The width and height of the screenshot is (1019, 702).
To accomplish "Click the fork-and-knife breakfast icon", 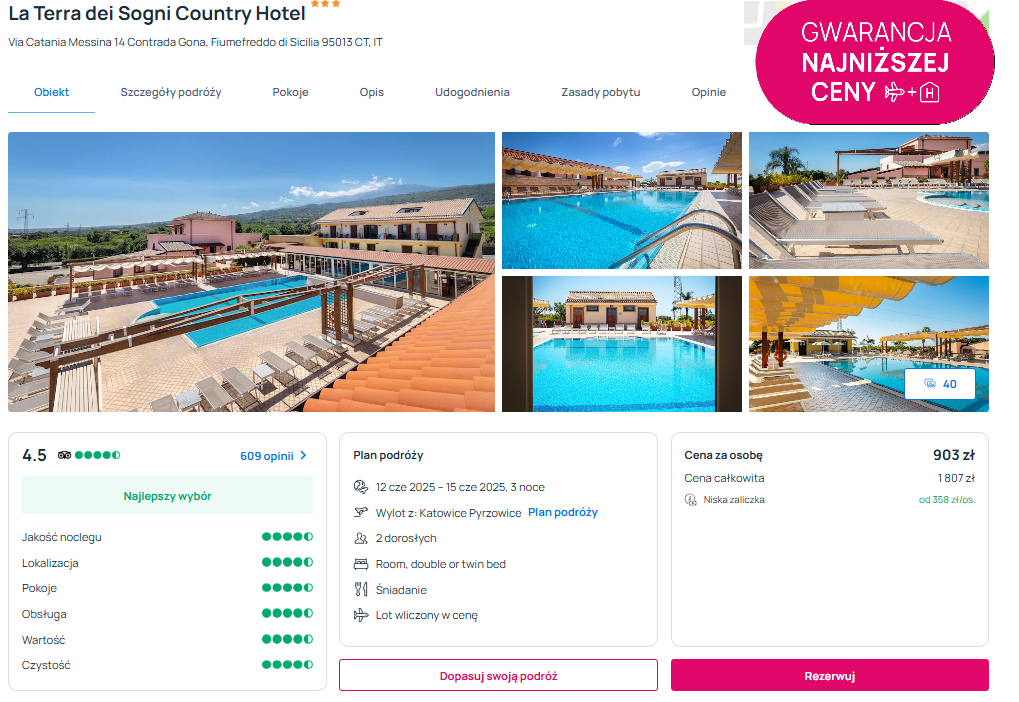I will [361, 590].
